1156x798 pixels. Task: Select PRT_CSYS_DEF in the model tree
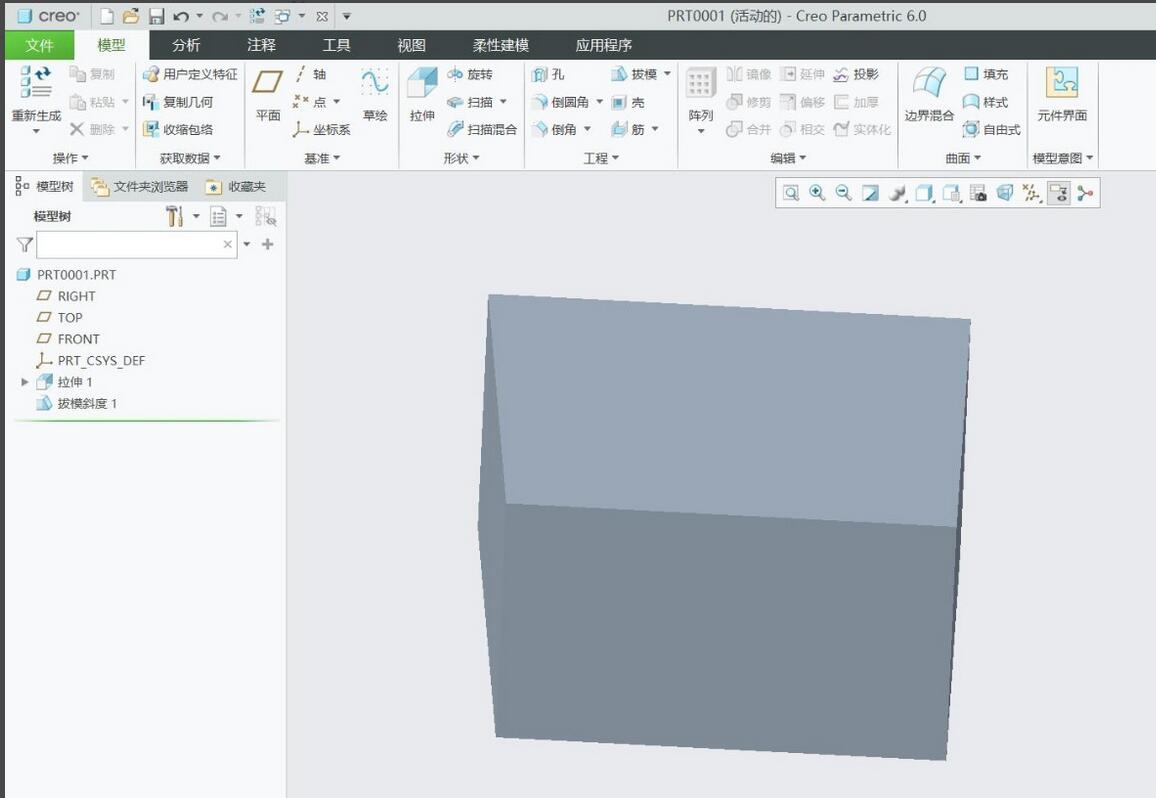tap(91, 361)
